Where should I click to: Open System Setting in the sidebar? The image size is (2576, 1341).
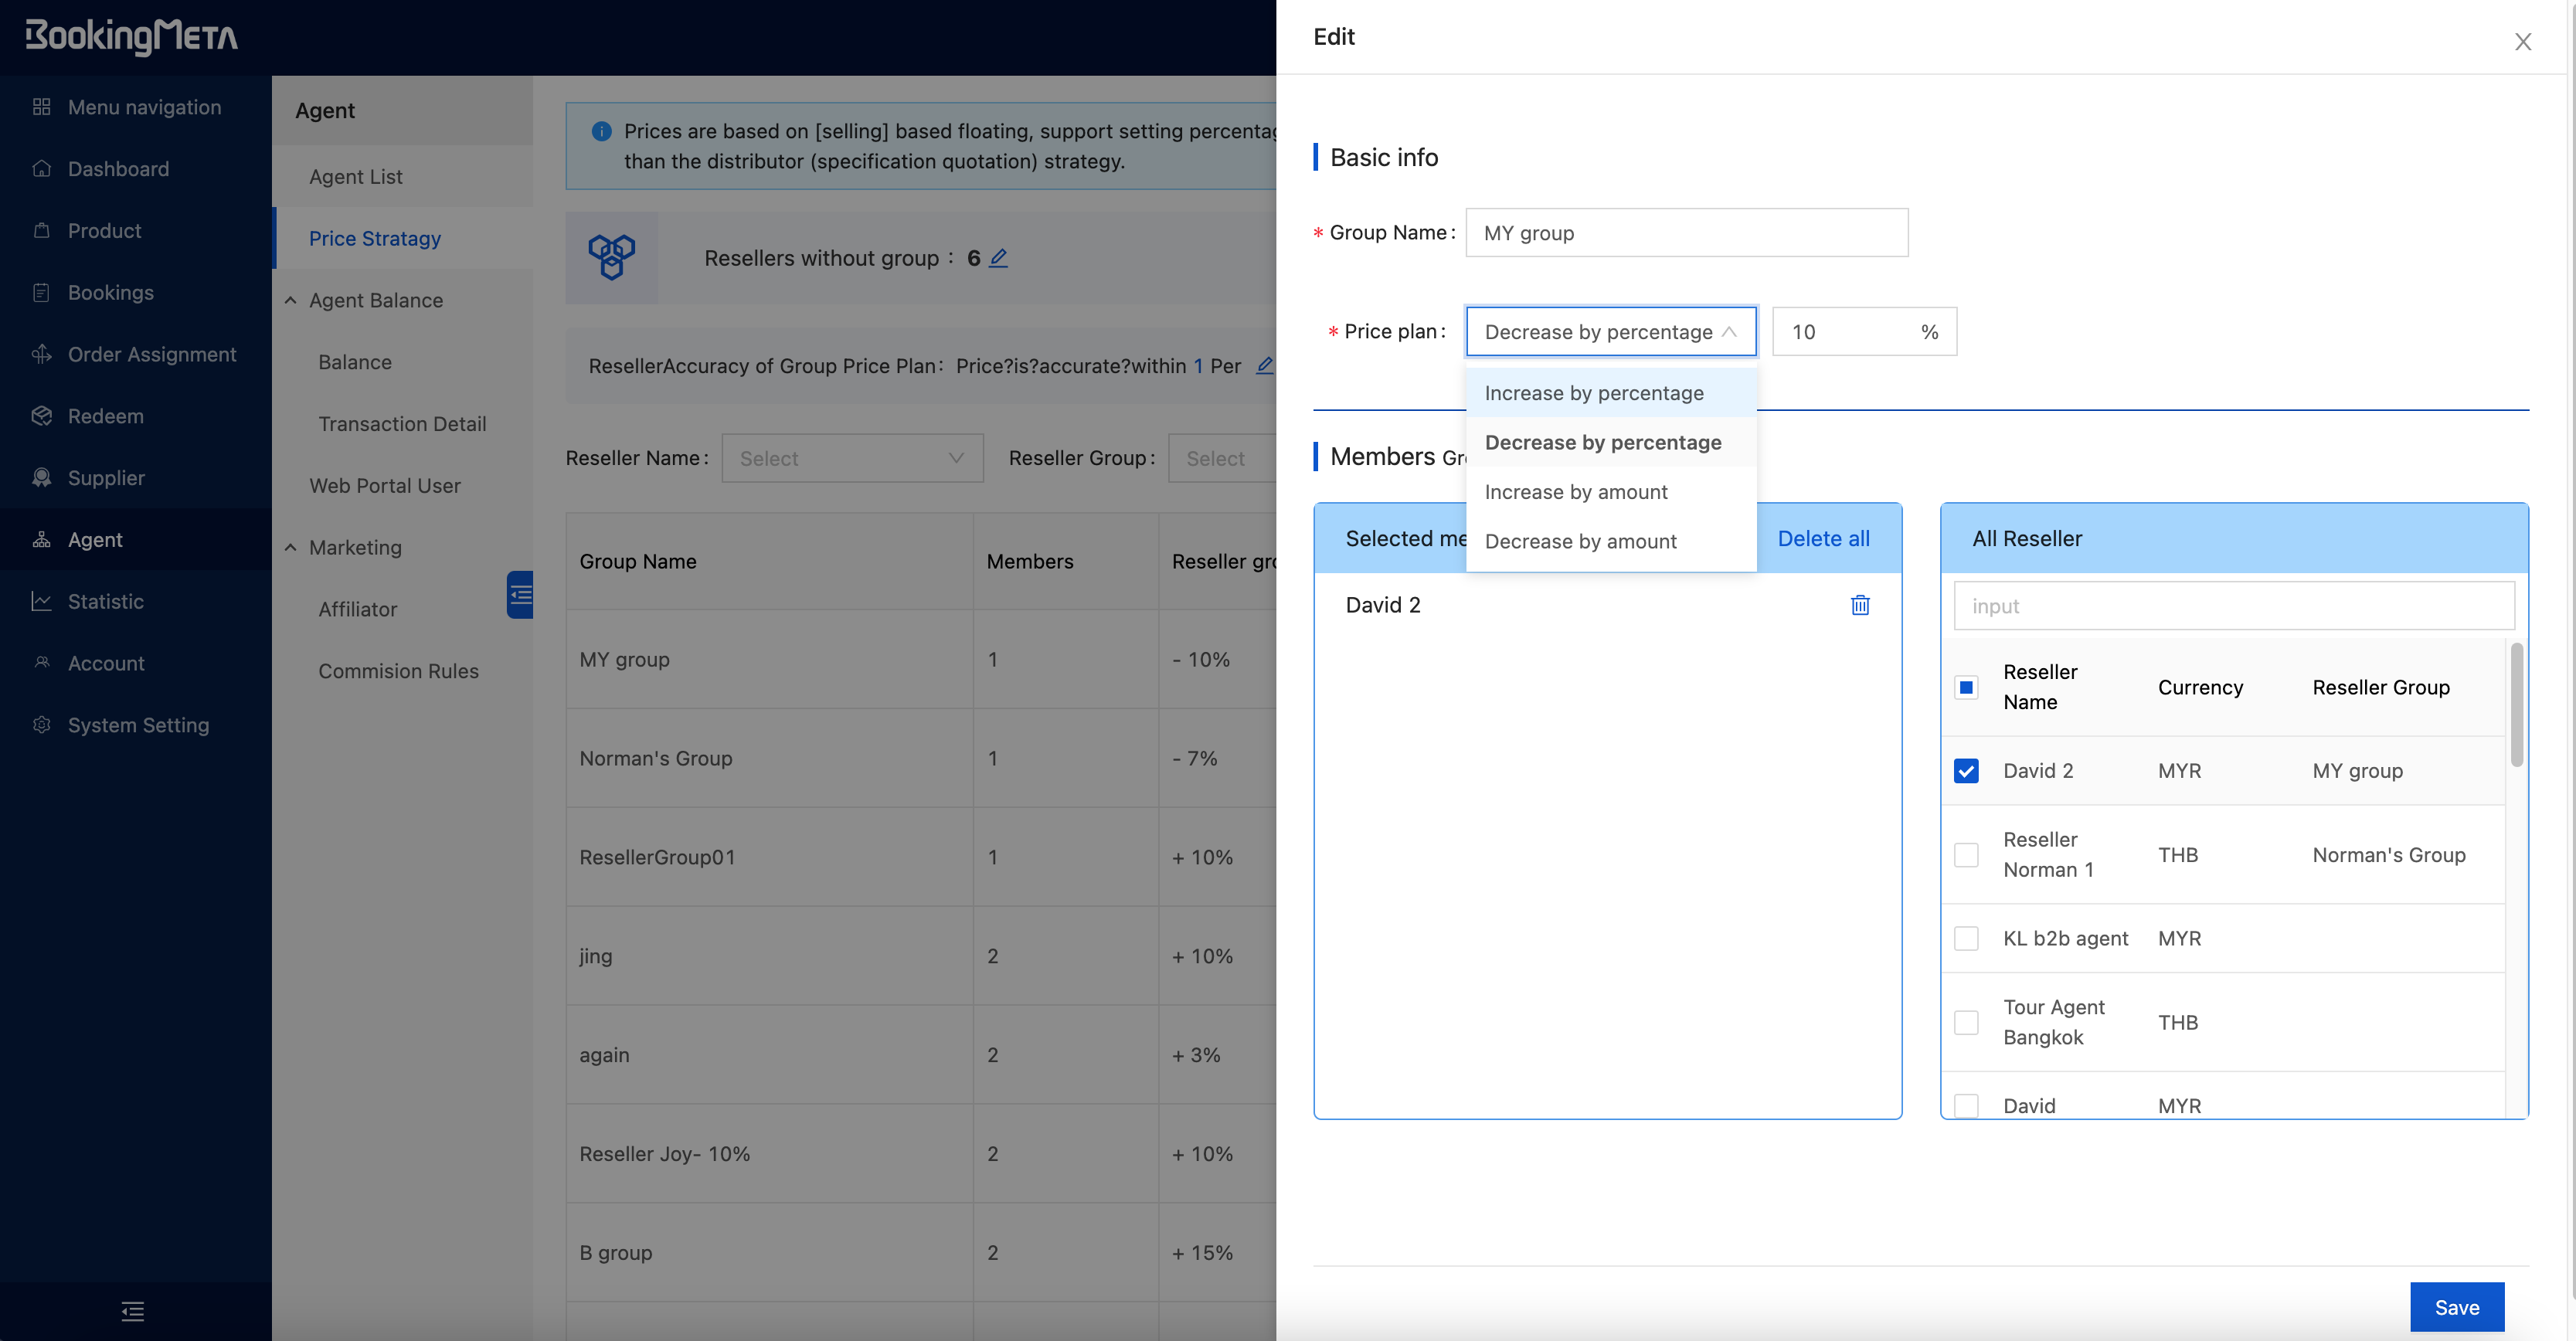[x=138, y=725]
